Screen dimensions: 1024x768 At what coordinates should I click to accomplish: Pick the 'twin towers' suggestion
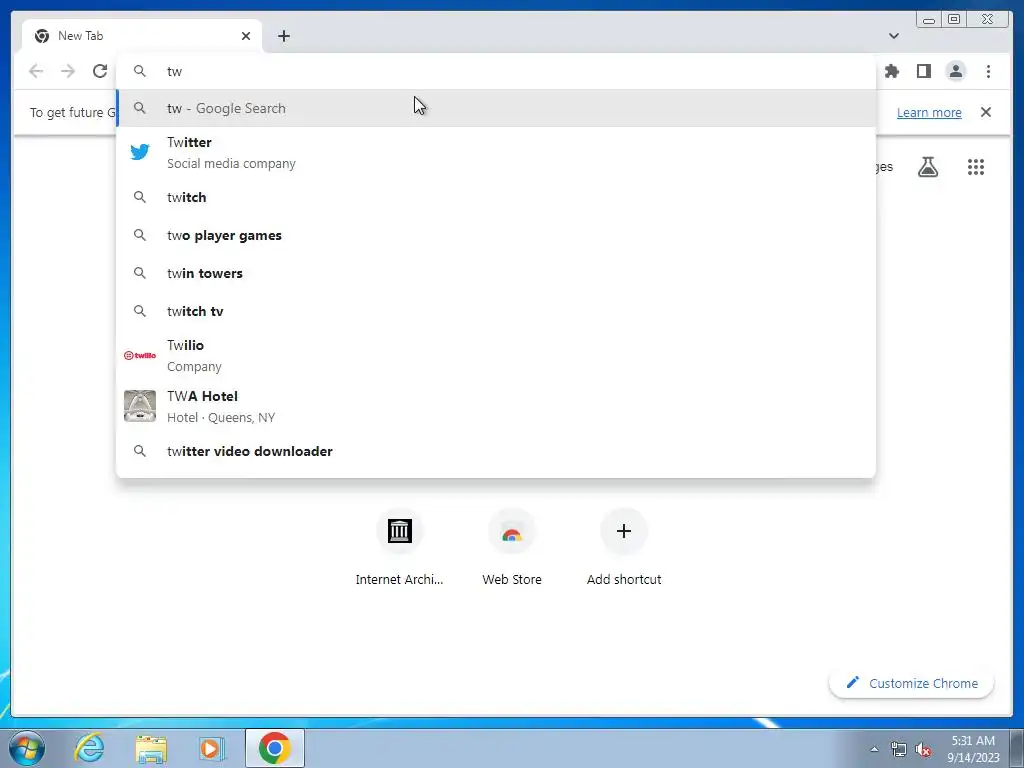click(x=496, y=273)
